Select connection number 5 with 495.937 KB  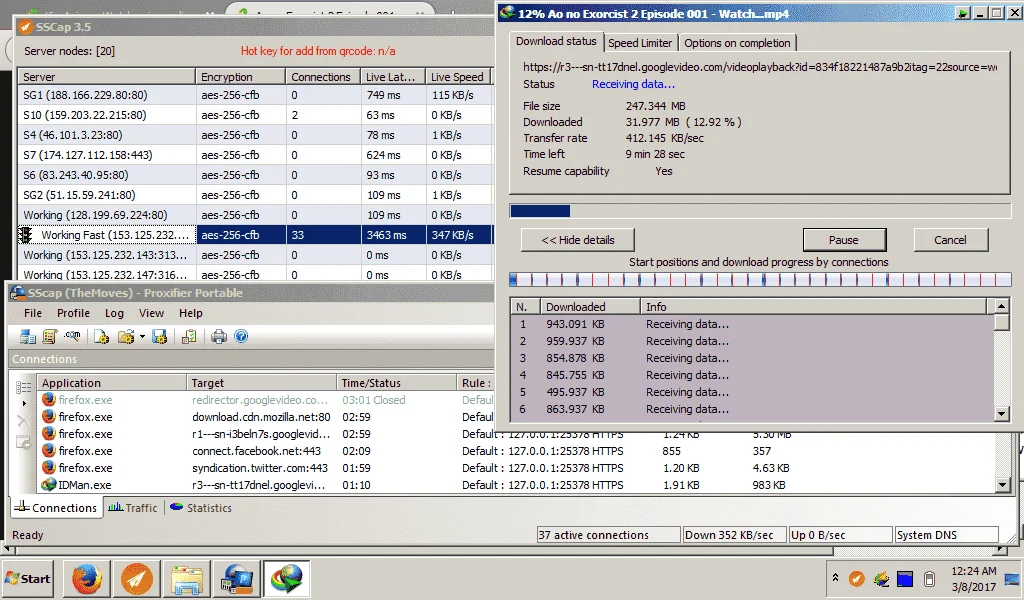(x=752, y=392)
